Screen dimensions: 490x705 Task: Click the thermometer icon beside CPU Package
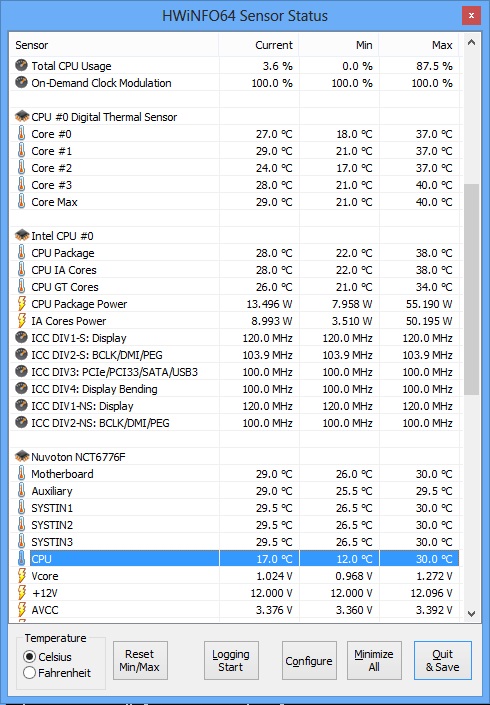click(x=21, y=253)
